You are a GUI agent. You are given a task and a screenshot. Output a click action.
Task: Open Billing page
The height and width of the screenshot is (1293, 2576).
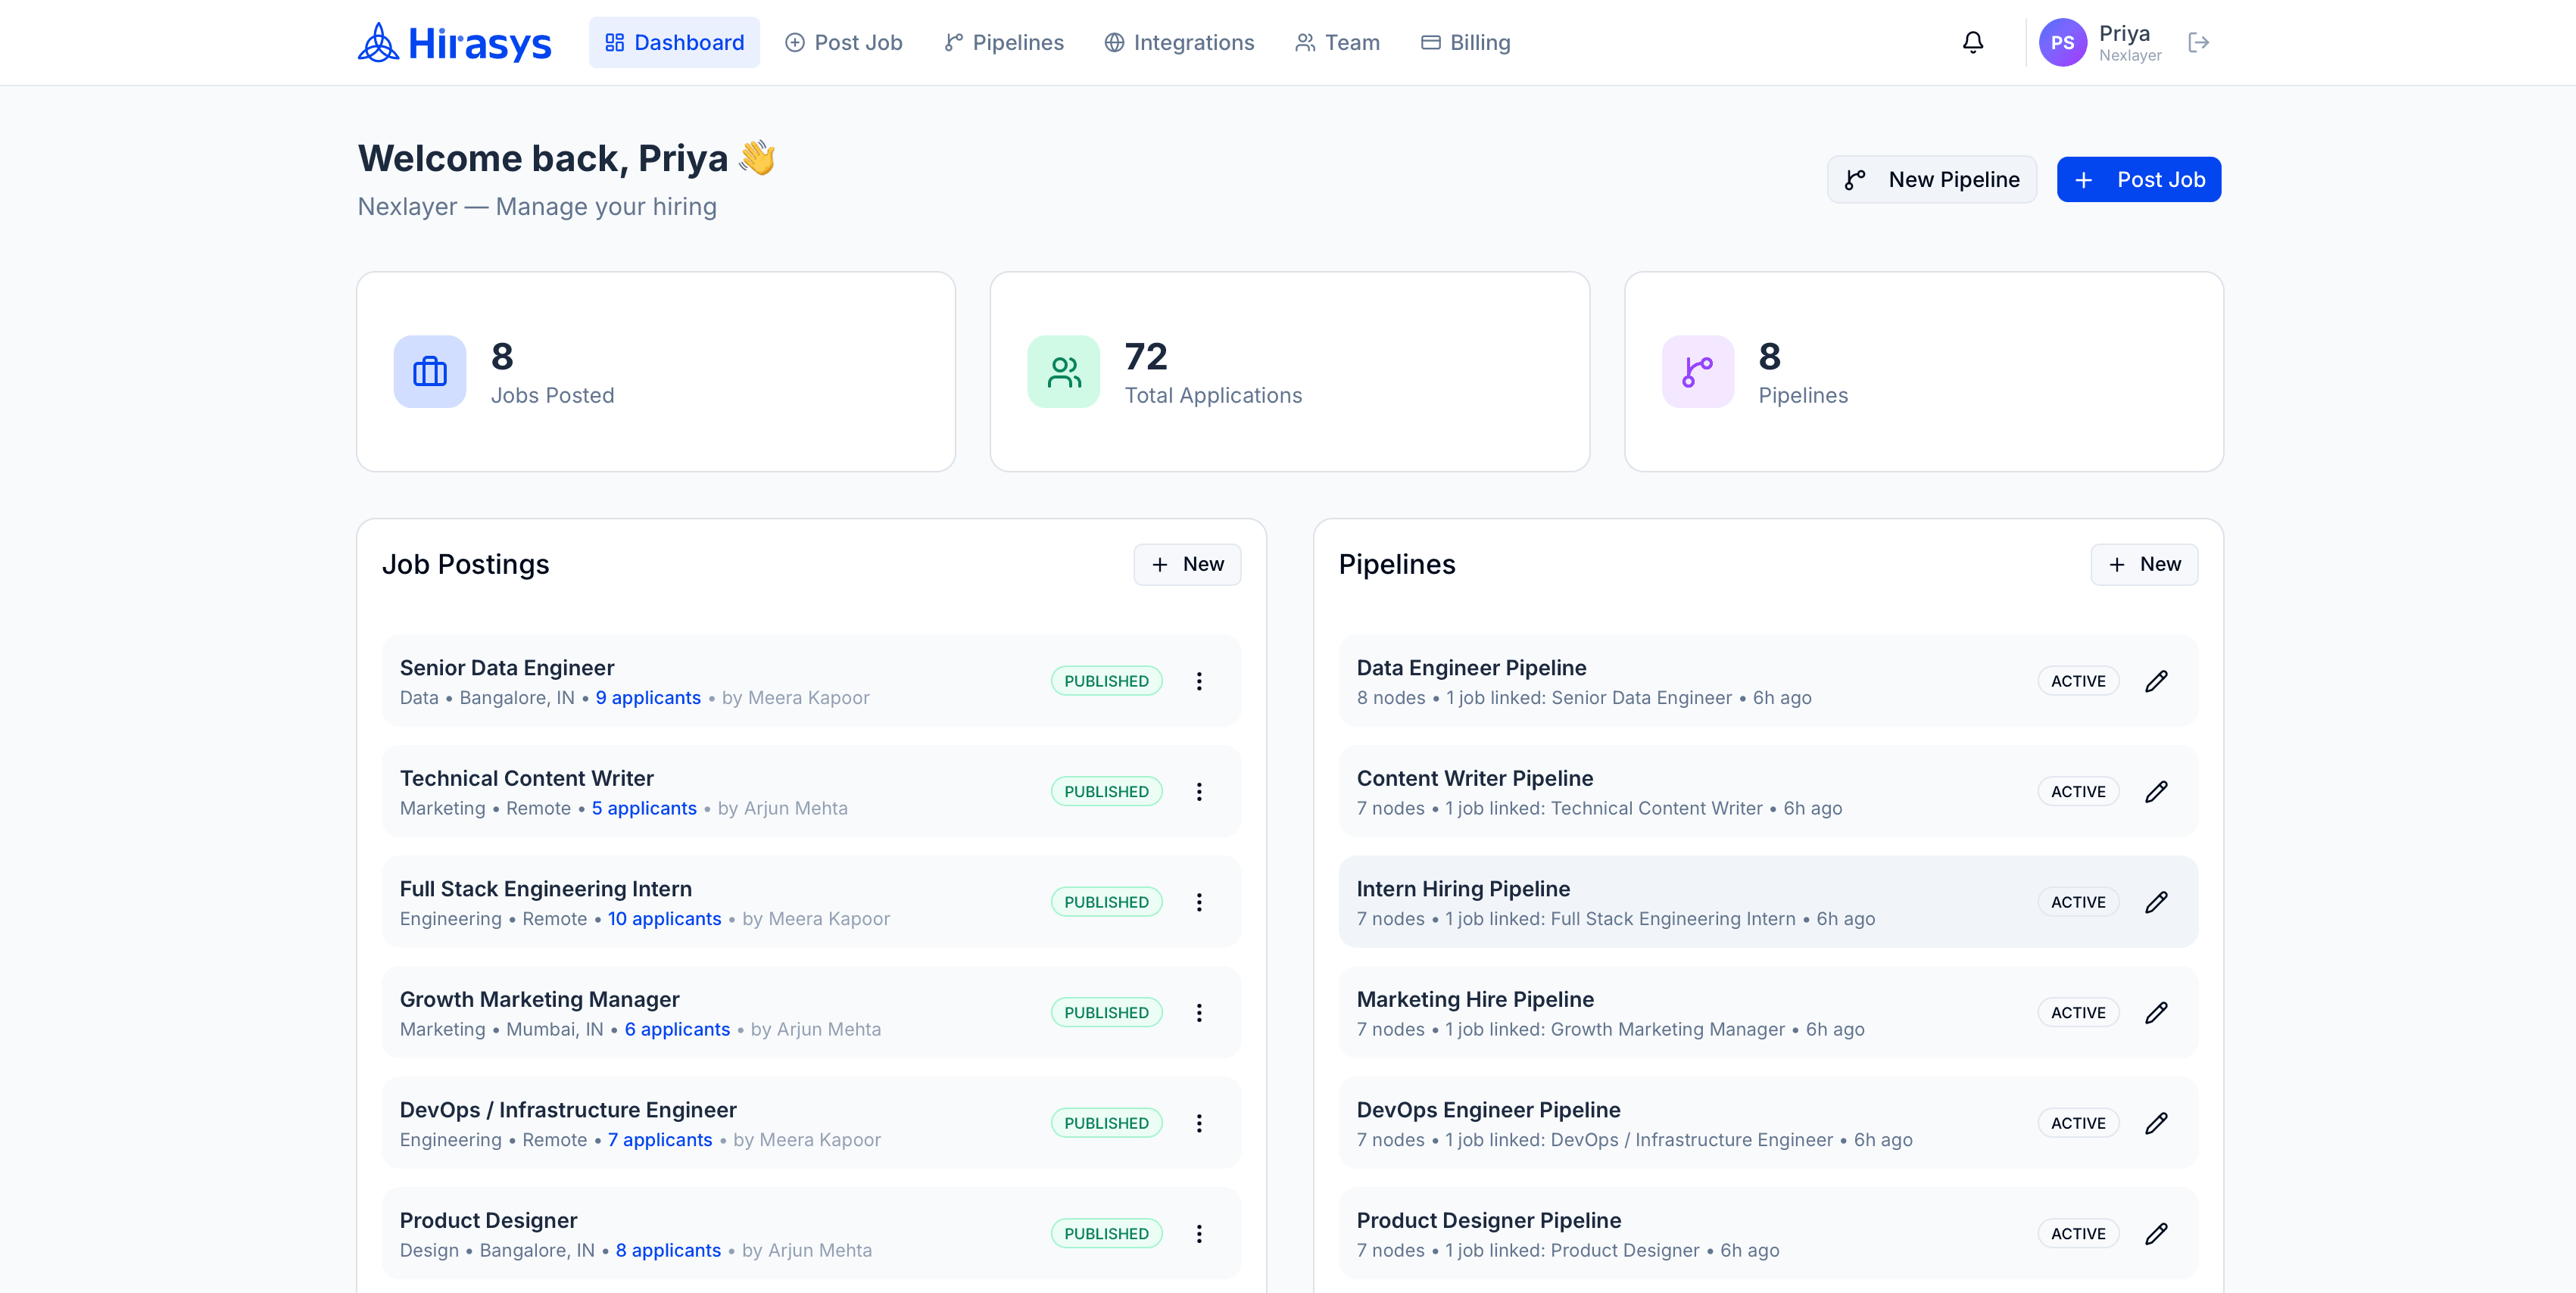[1465, 42]
